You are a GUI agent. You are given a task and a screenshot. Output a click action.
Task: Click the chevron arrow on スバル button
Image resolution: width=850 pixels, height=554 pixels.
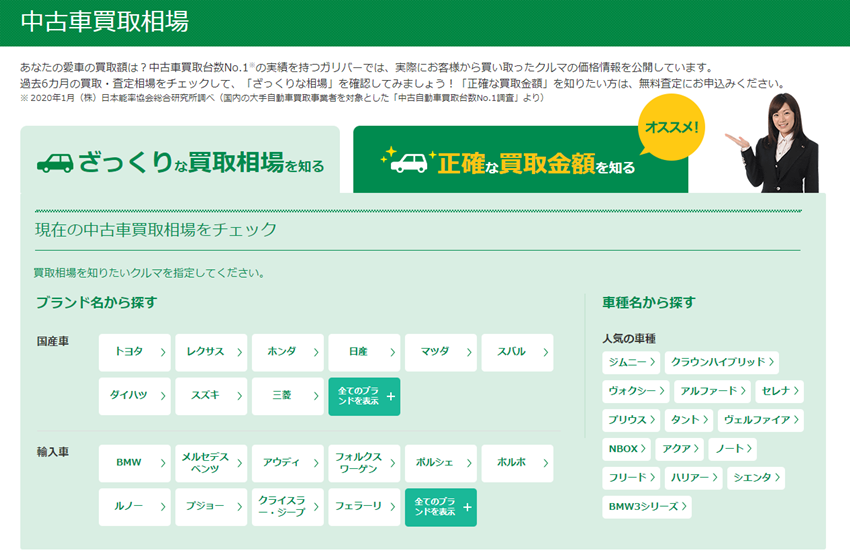[x=545, y=353]
